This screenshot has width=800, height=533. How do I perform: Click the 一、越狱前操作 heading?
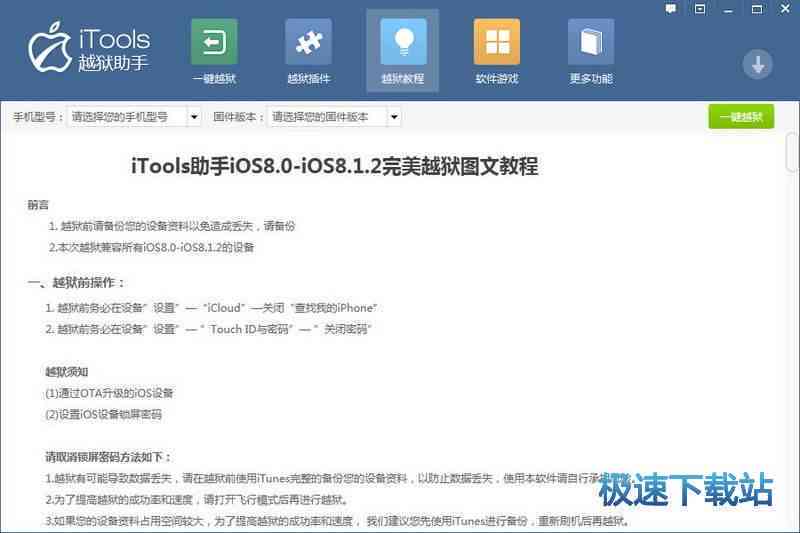coord(76,283)
